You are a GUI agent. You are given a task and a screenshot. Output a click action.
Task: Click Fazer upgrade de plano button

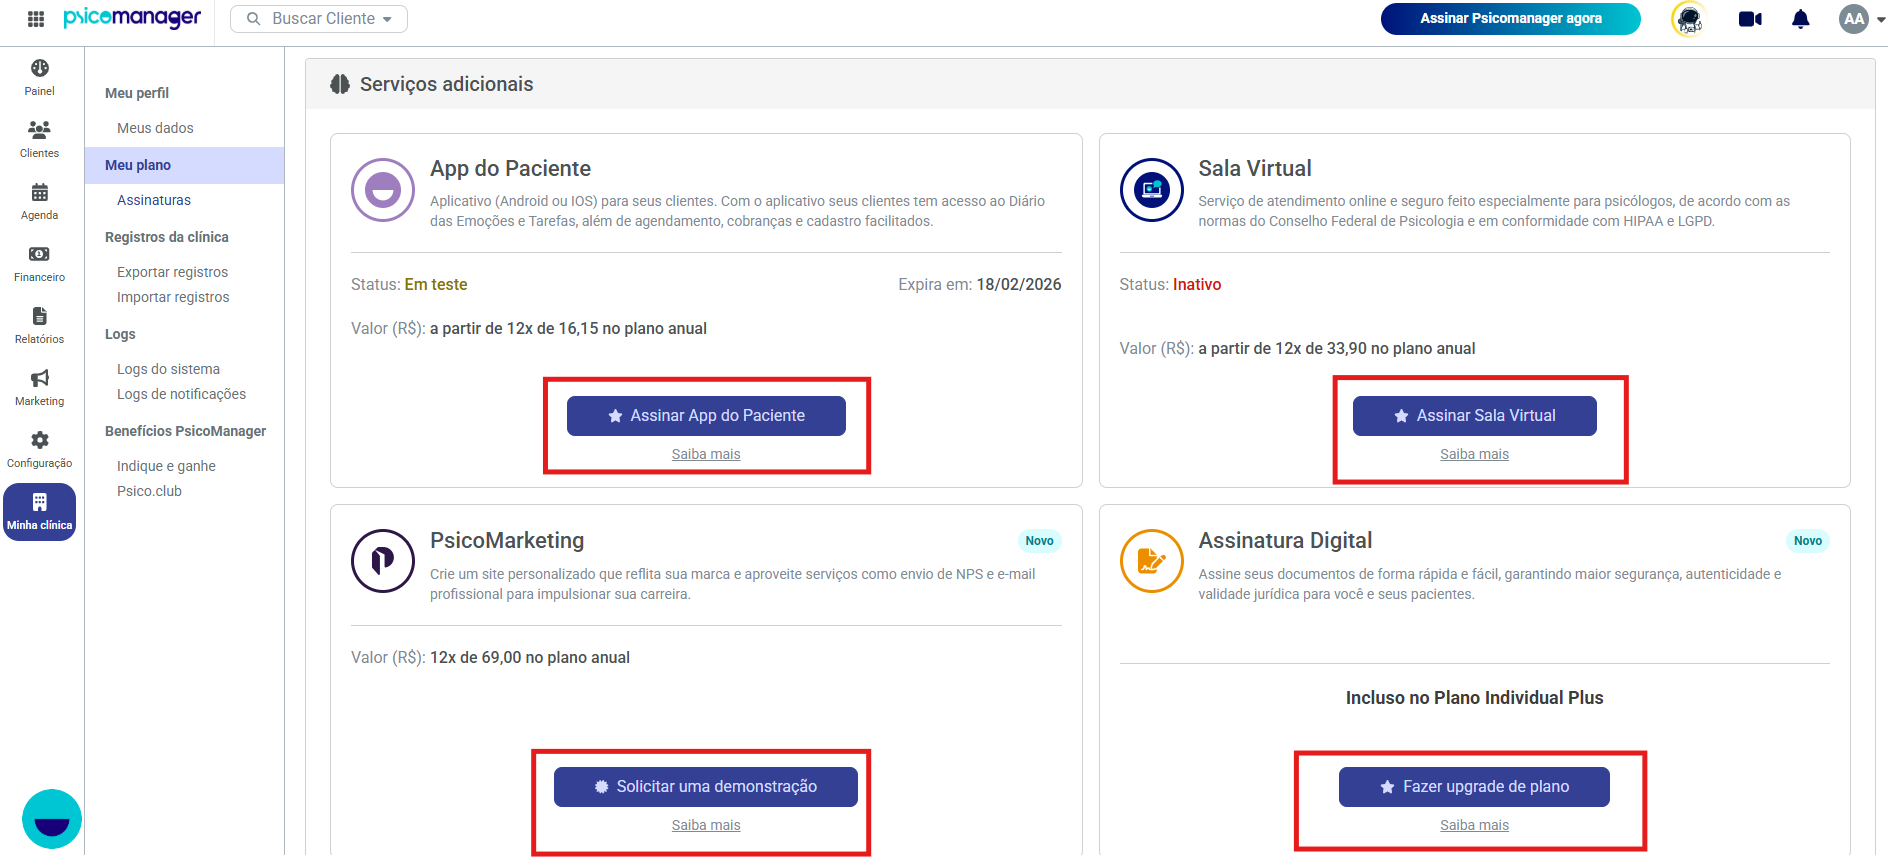click(1475, 787)
